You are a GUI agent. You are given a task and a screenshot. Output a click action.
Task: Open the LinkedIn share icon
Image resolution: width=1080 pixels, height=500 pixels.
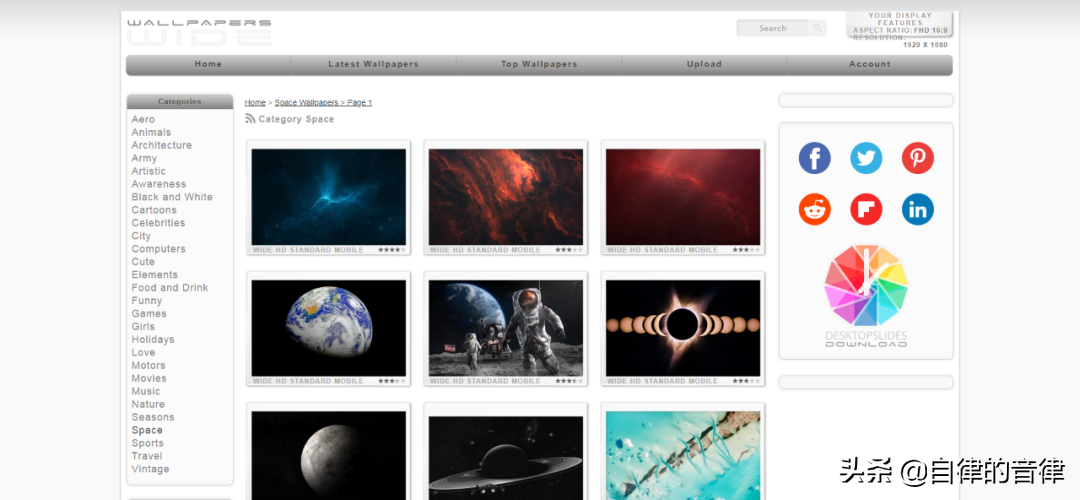pyautogui.click(x=917, y=209)
